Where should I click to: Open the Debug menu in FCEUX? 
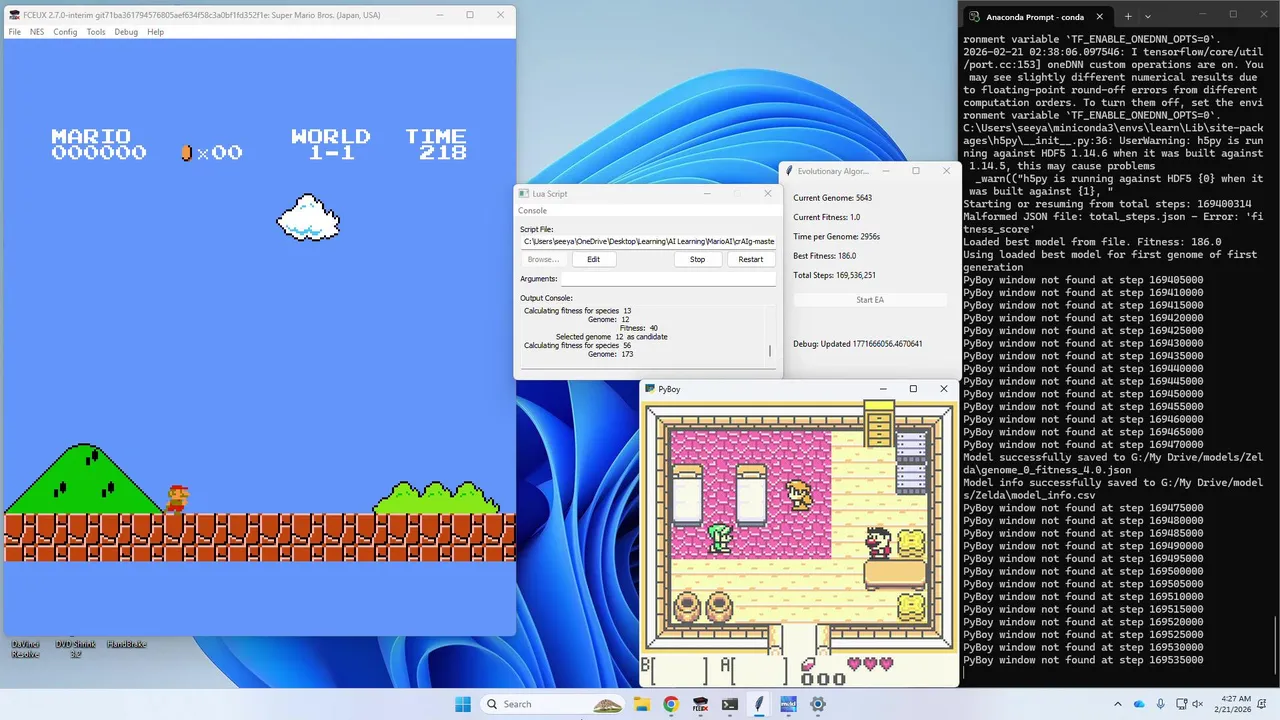pyautogui.click(x=126, y=32)
